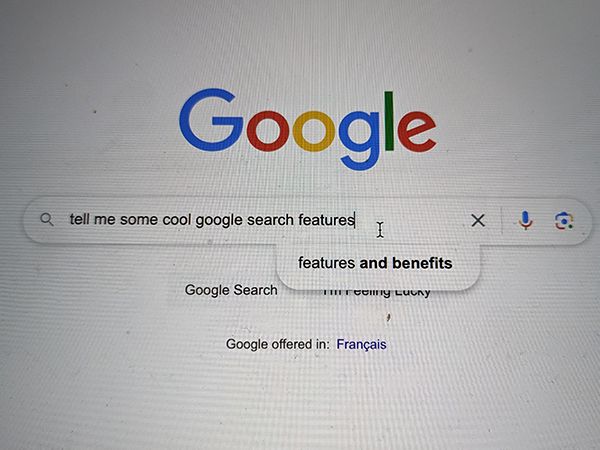Select the "features and benefits" suggestion
600x450 pixels.
point(375,263)
